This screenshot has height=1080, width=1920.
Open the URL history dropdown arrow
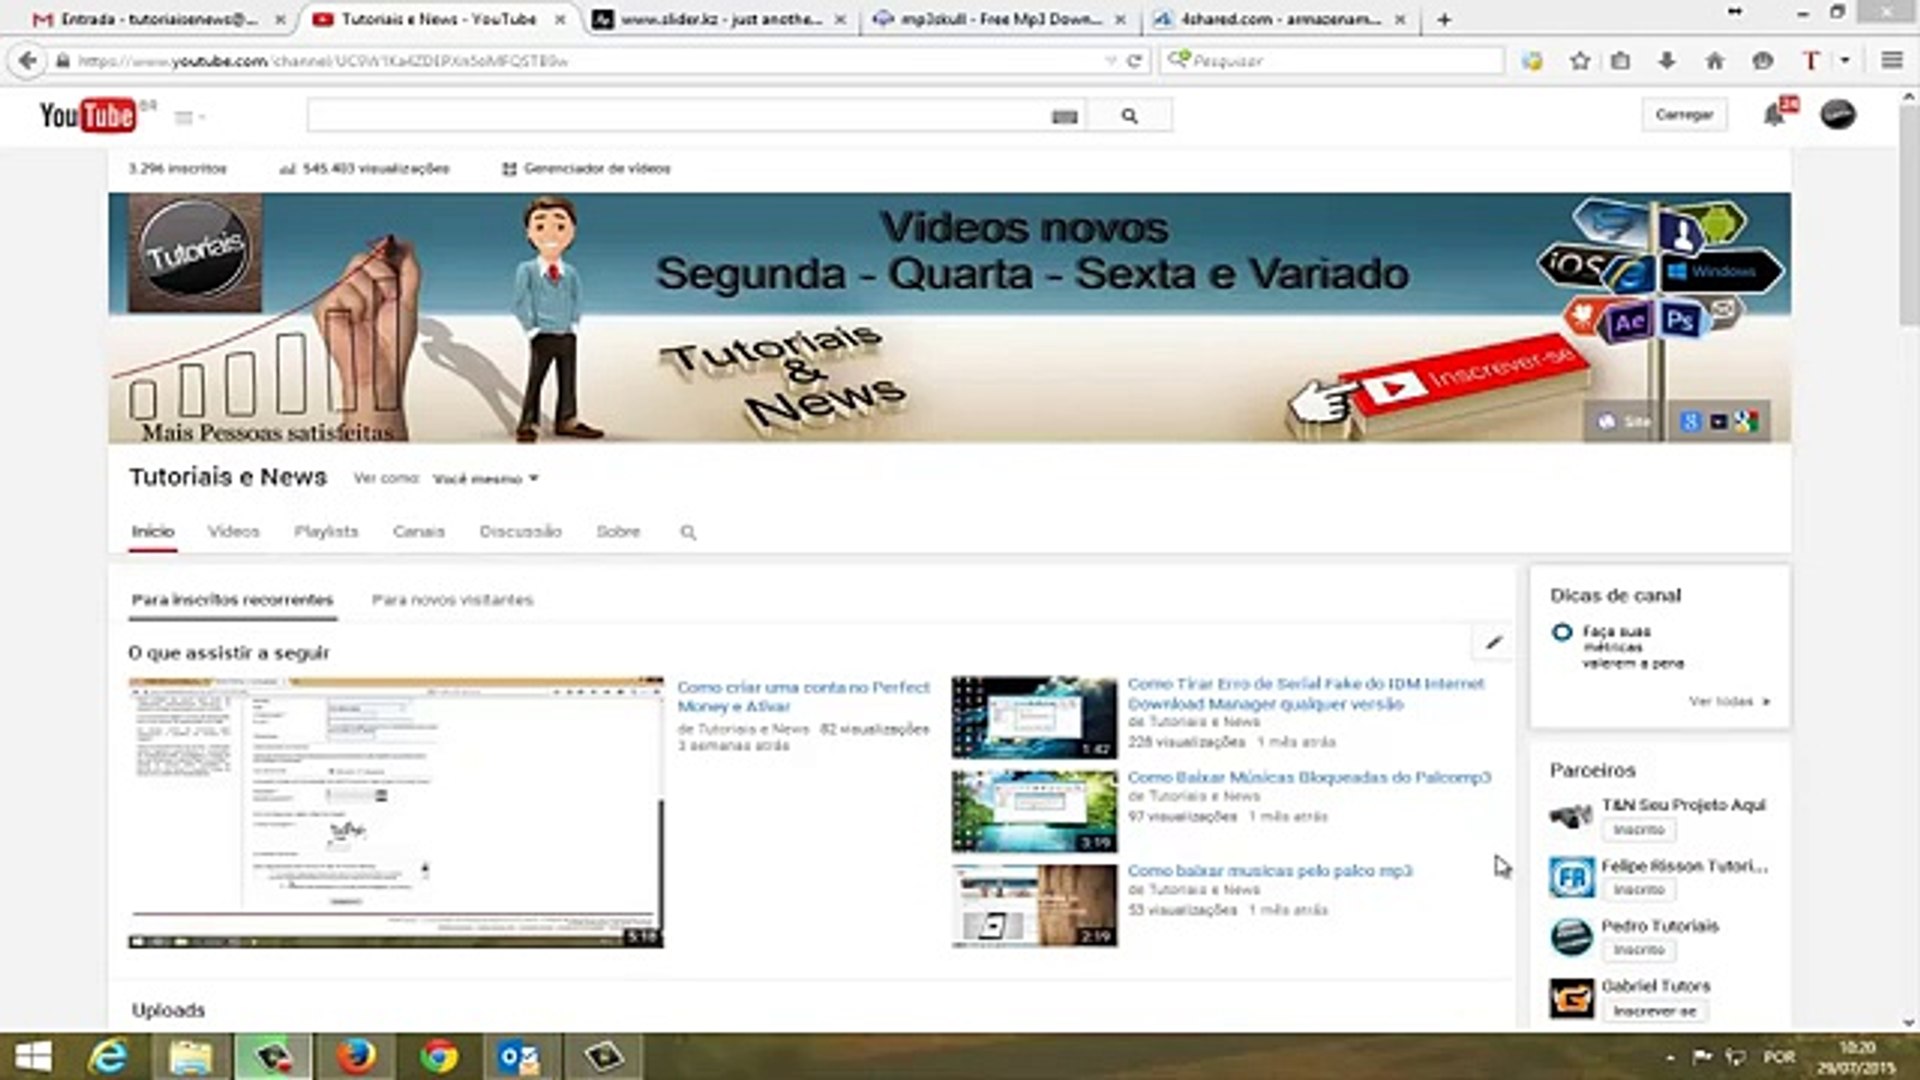click(x=1110, y=60)
